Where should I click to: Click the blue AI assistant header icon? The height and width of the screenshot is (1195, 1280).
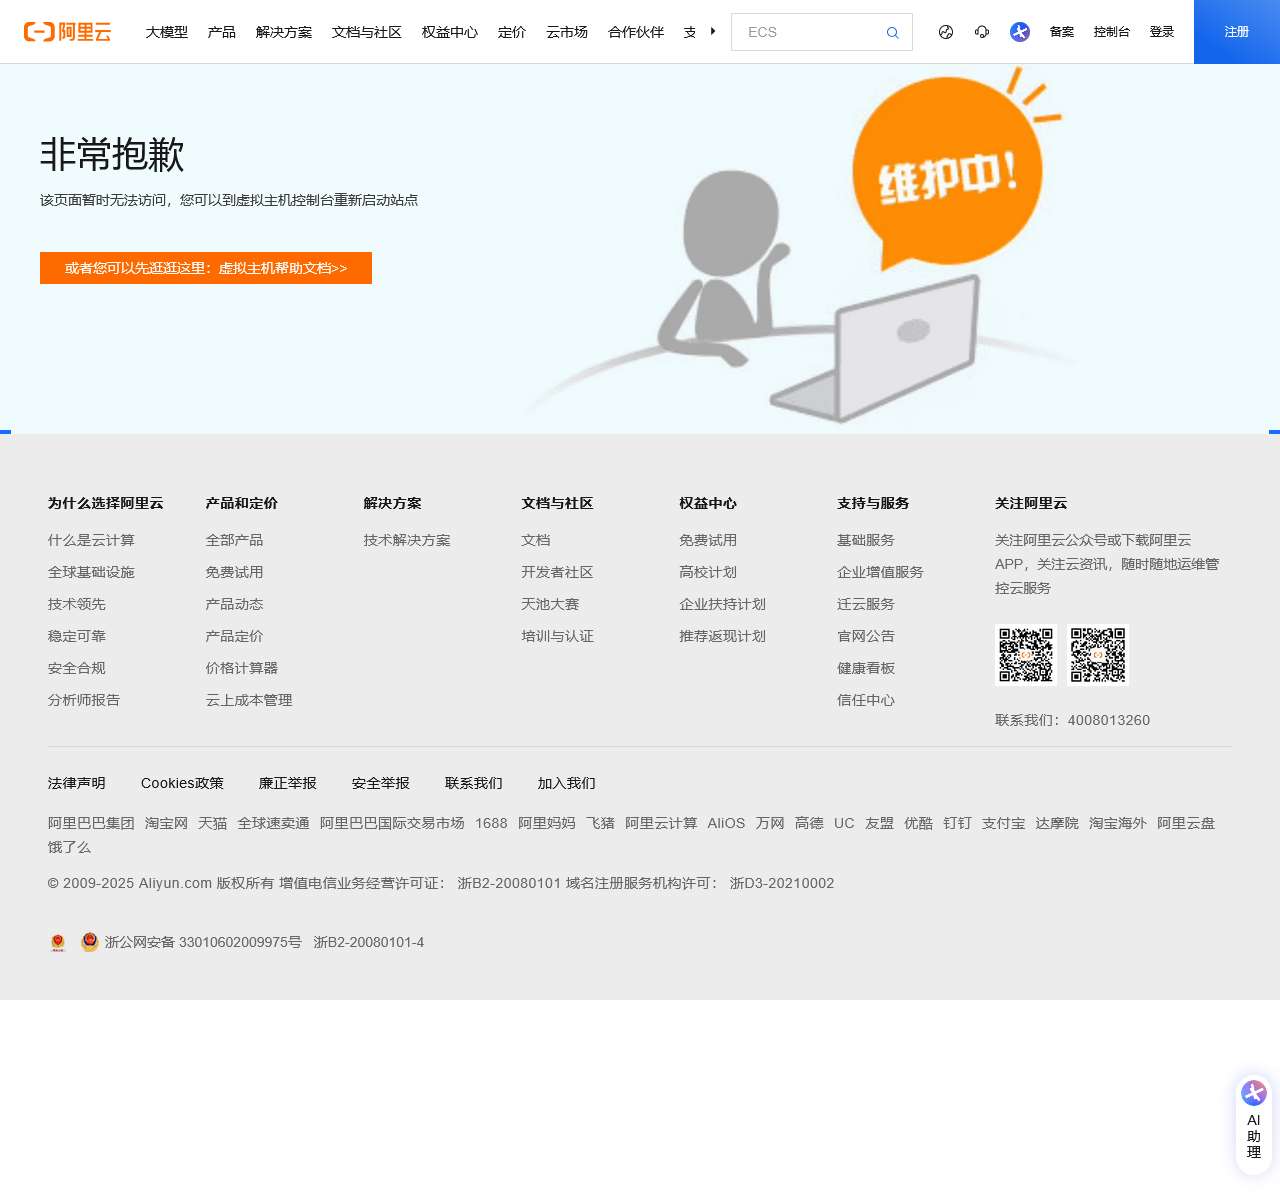pos(1020,32)
